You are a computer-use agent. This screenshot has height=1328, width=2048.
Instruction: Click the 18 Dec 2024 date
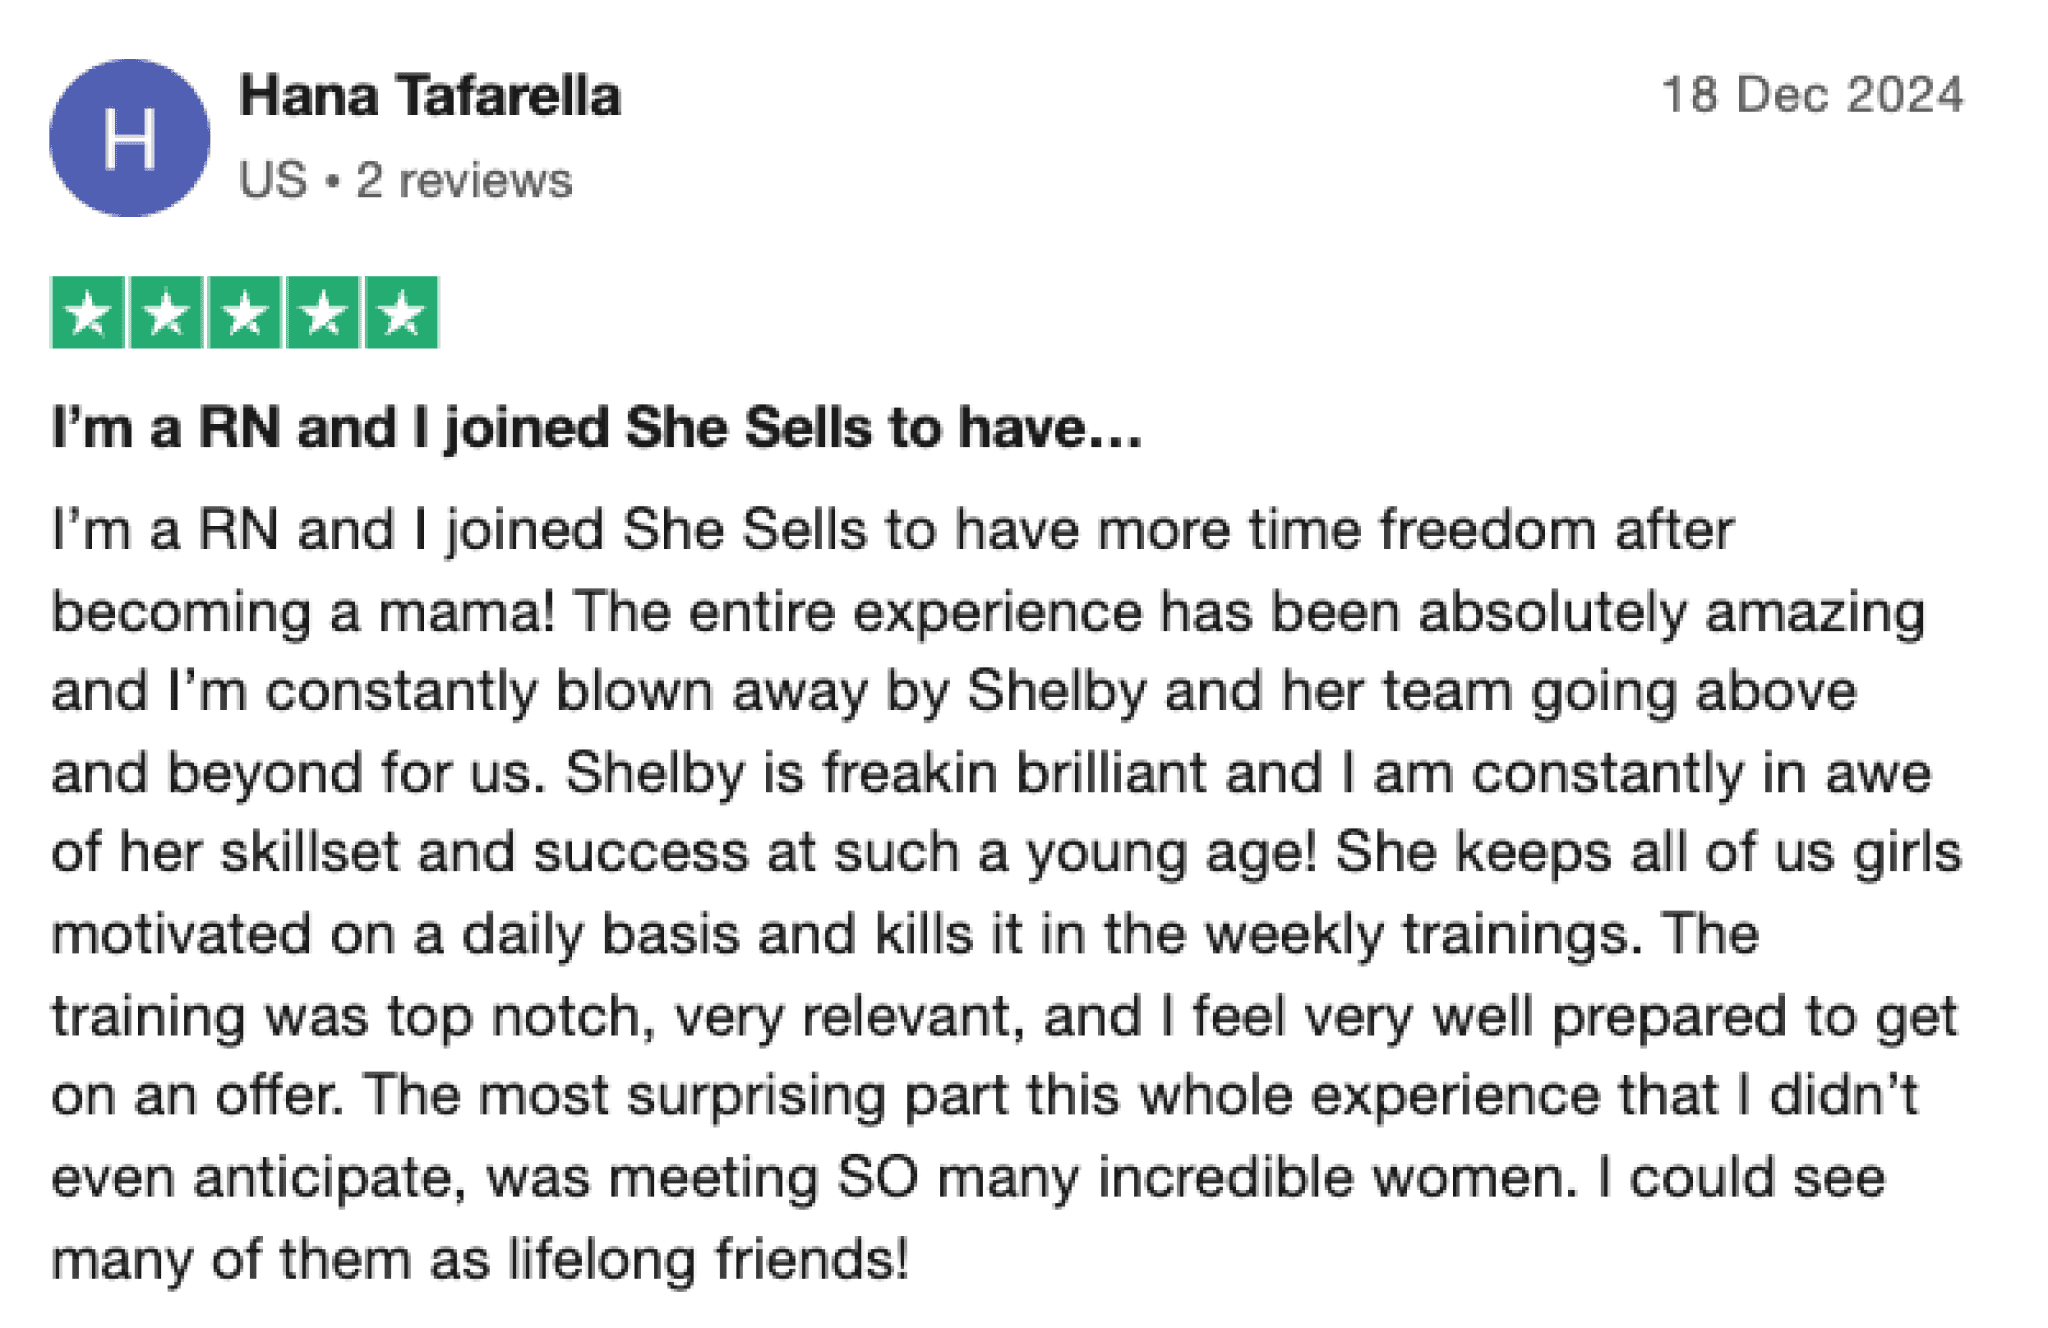[x=1812, y=96]
